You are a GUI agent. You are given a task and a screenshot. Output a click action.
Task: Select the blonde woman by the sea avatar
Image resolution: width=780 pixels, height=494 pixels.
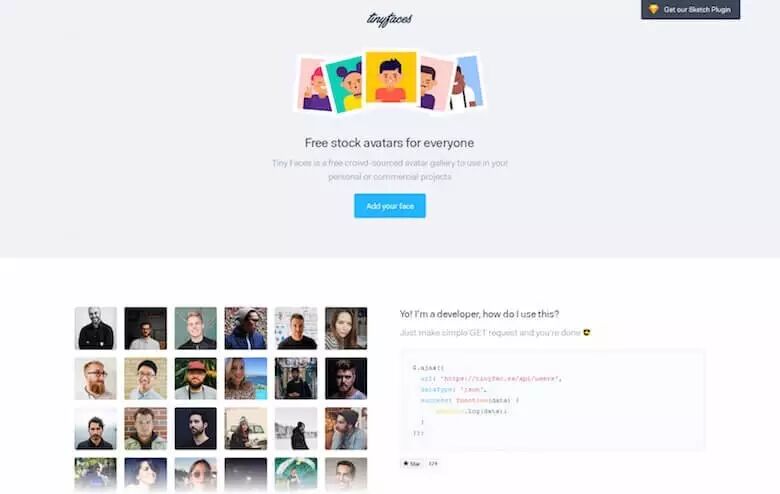coord(246,379)
